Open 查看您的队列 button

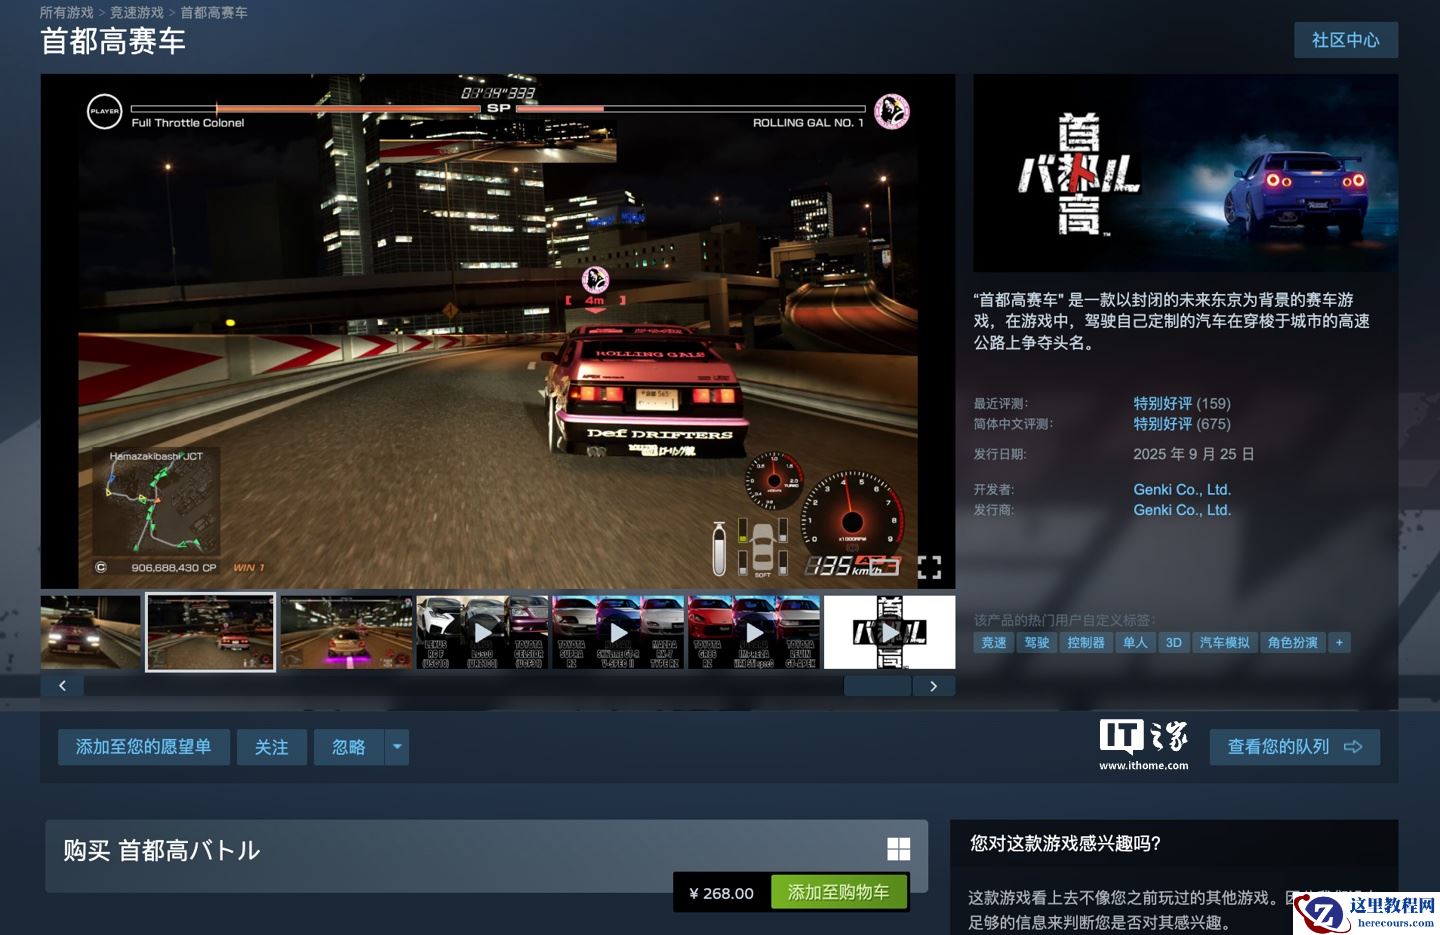pos(1295,747)
